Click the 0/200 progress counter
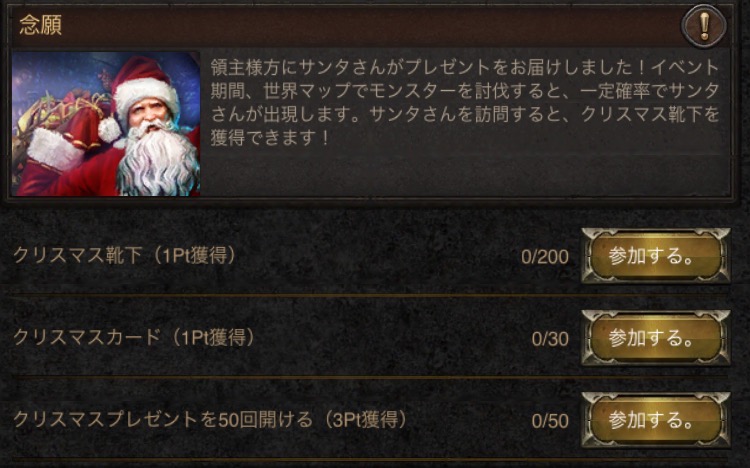750x468 pixels. click(x=545, y=257)
